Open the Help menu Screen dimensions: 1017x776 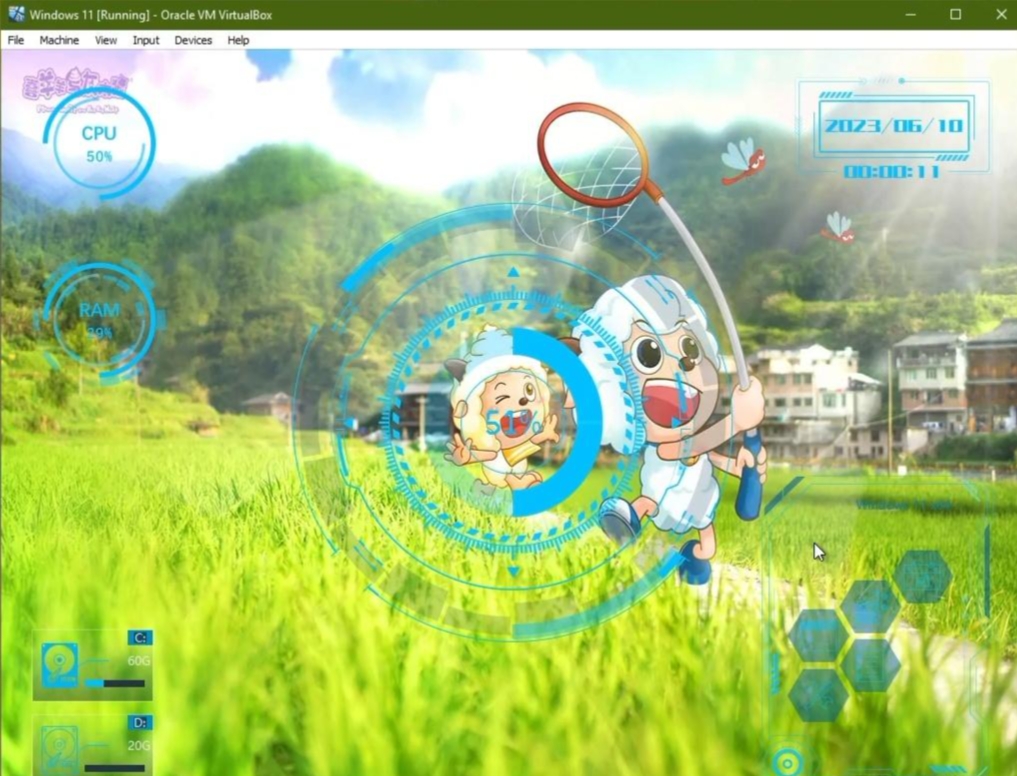point(238,40)
